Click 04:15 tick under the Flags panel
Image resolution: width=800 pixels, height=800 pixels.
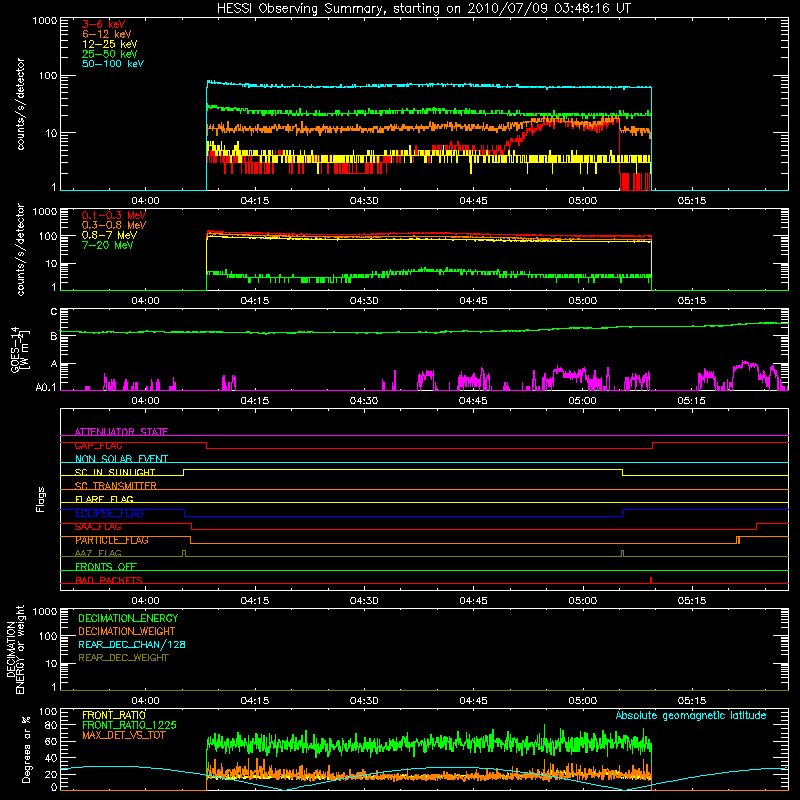pos(255,601)
